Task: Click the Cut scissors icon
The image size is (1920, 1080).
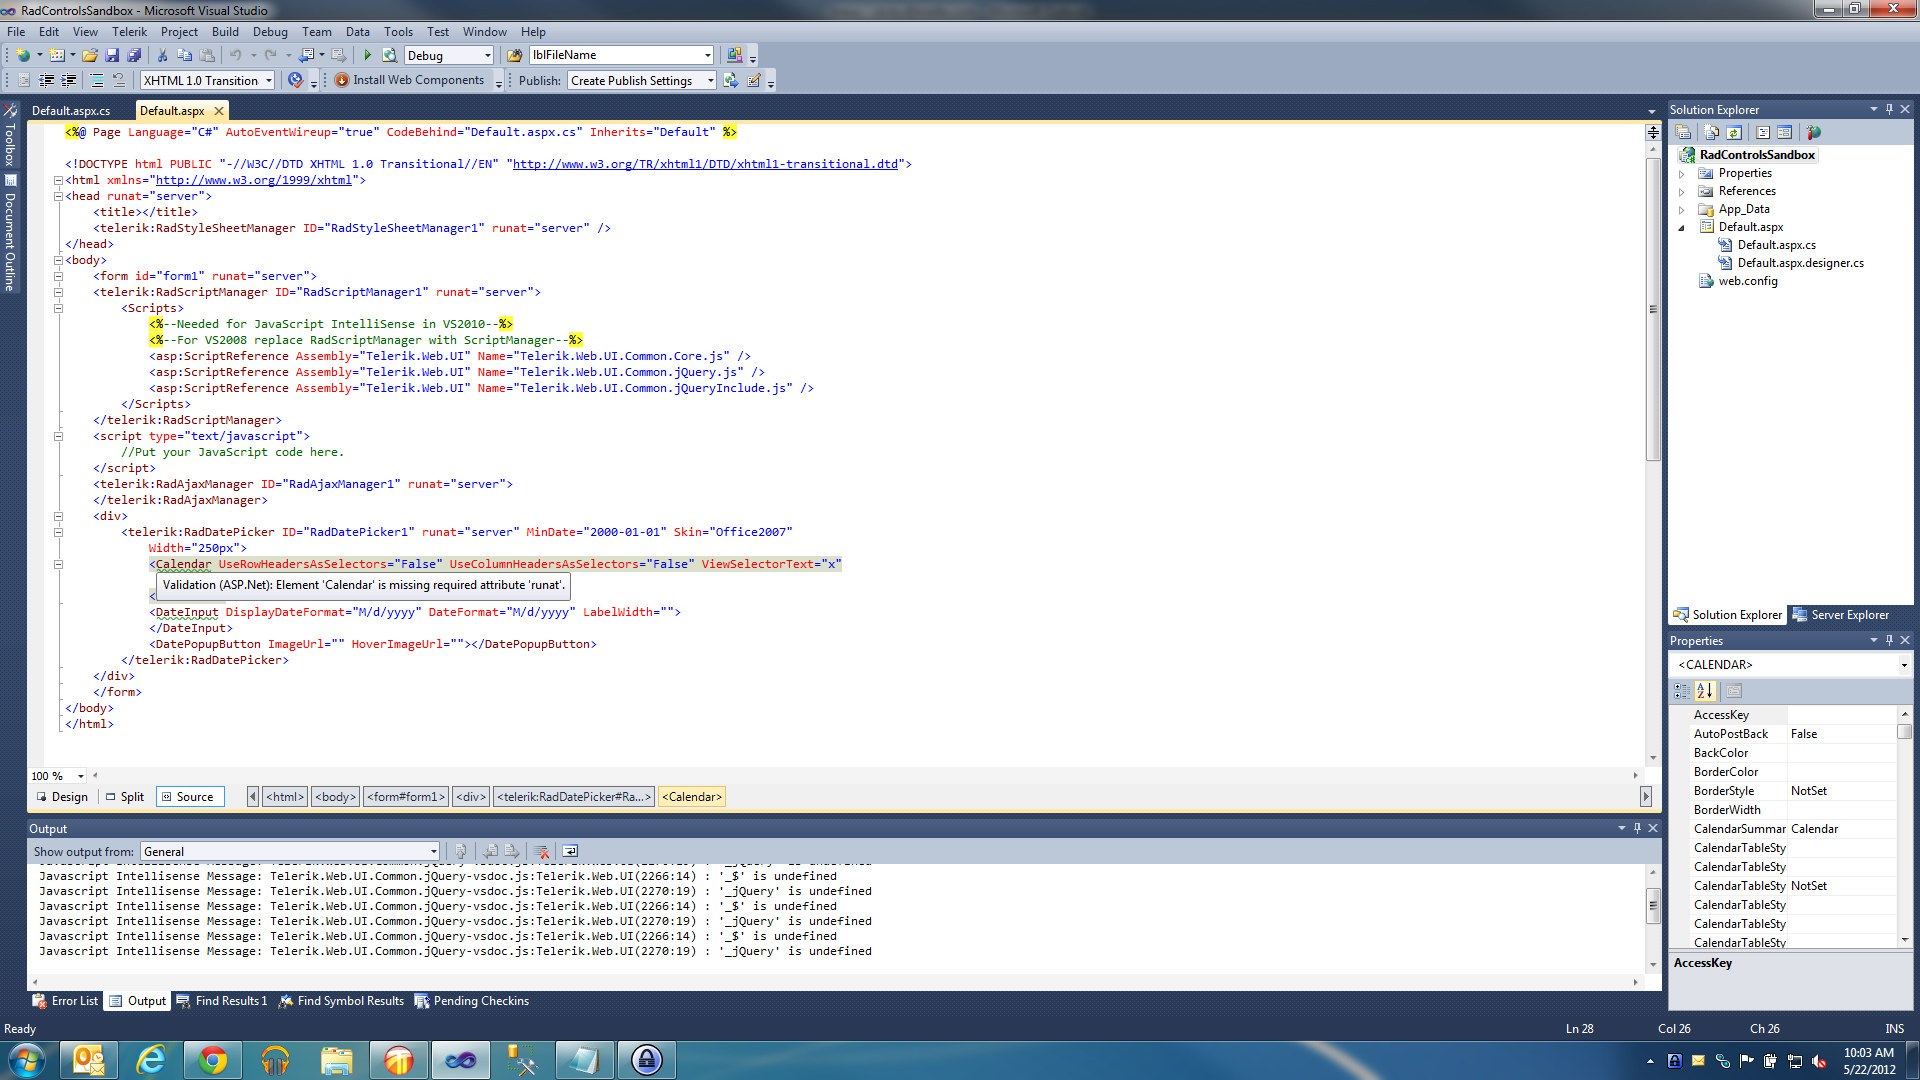Action: pos(162,55)
